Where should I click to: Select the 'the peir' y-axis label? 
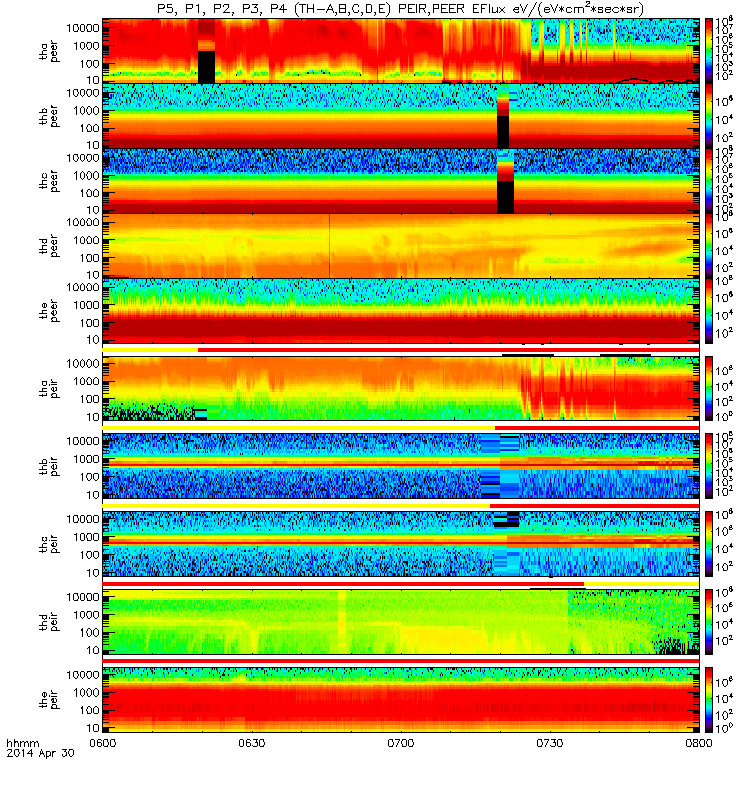[x=49, y=699]
